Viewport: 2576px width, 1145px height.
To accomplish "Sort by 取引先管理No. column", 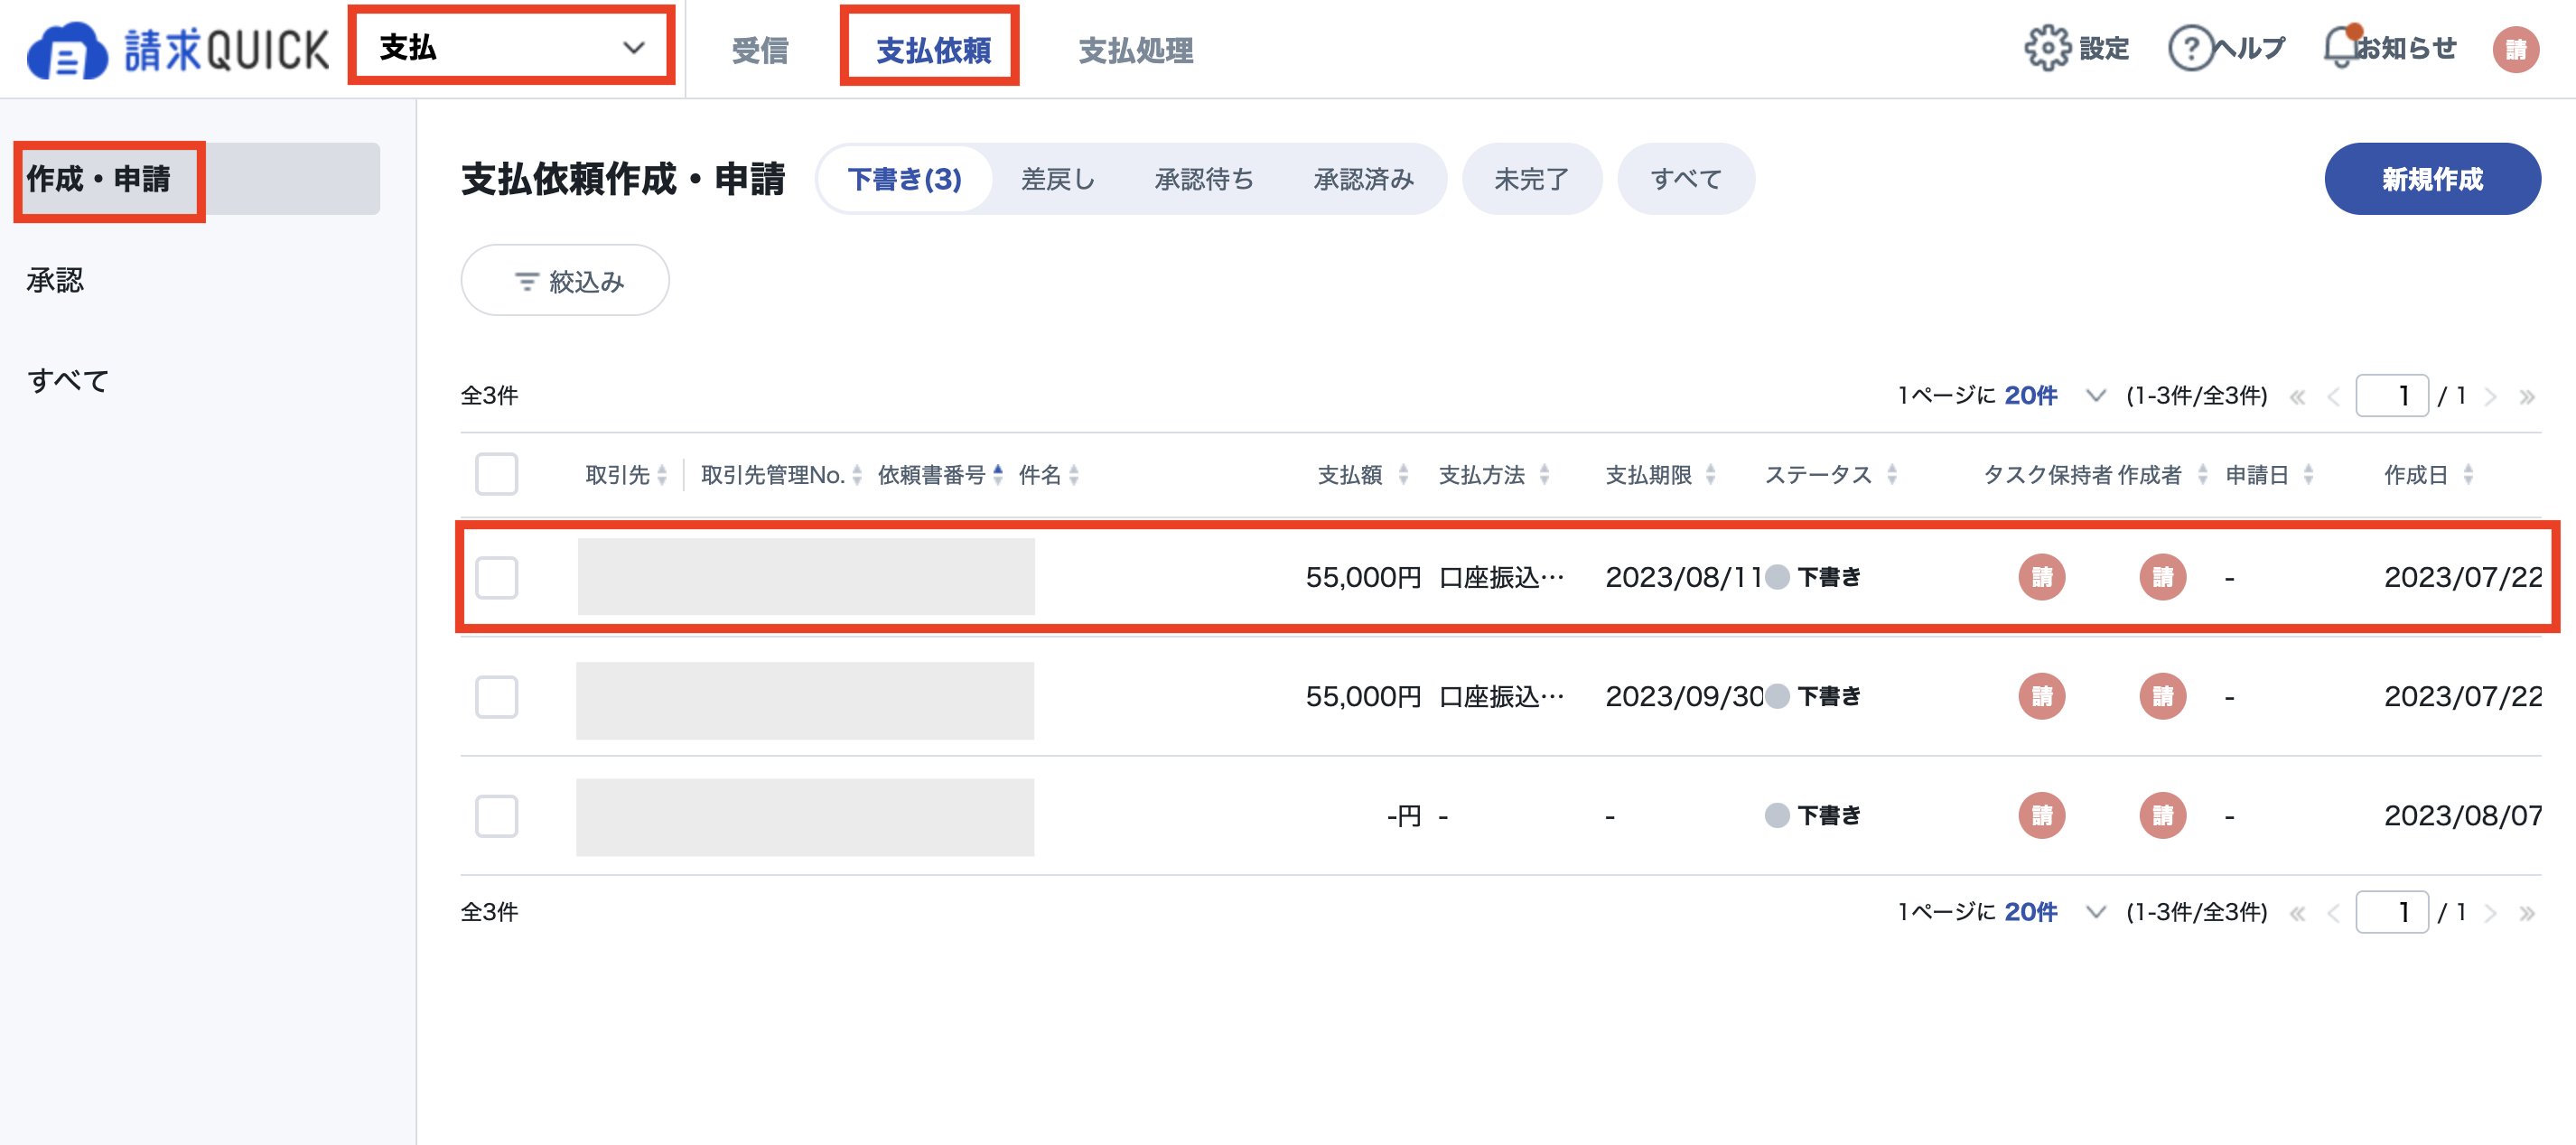I will pyautogui.click(x=857, y=475).
